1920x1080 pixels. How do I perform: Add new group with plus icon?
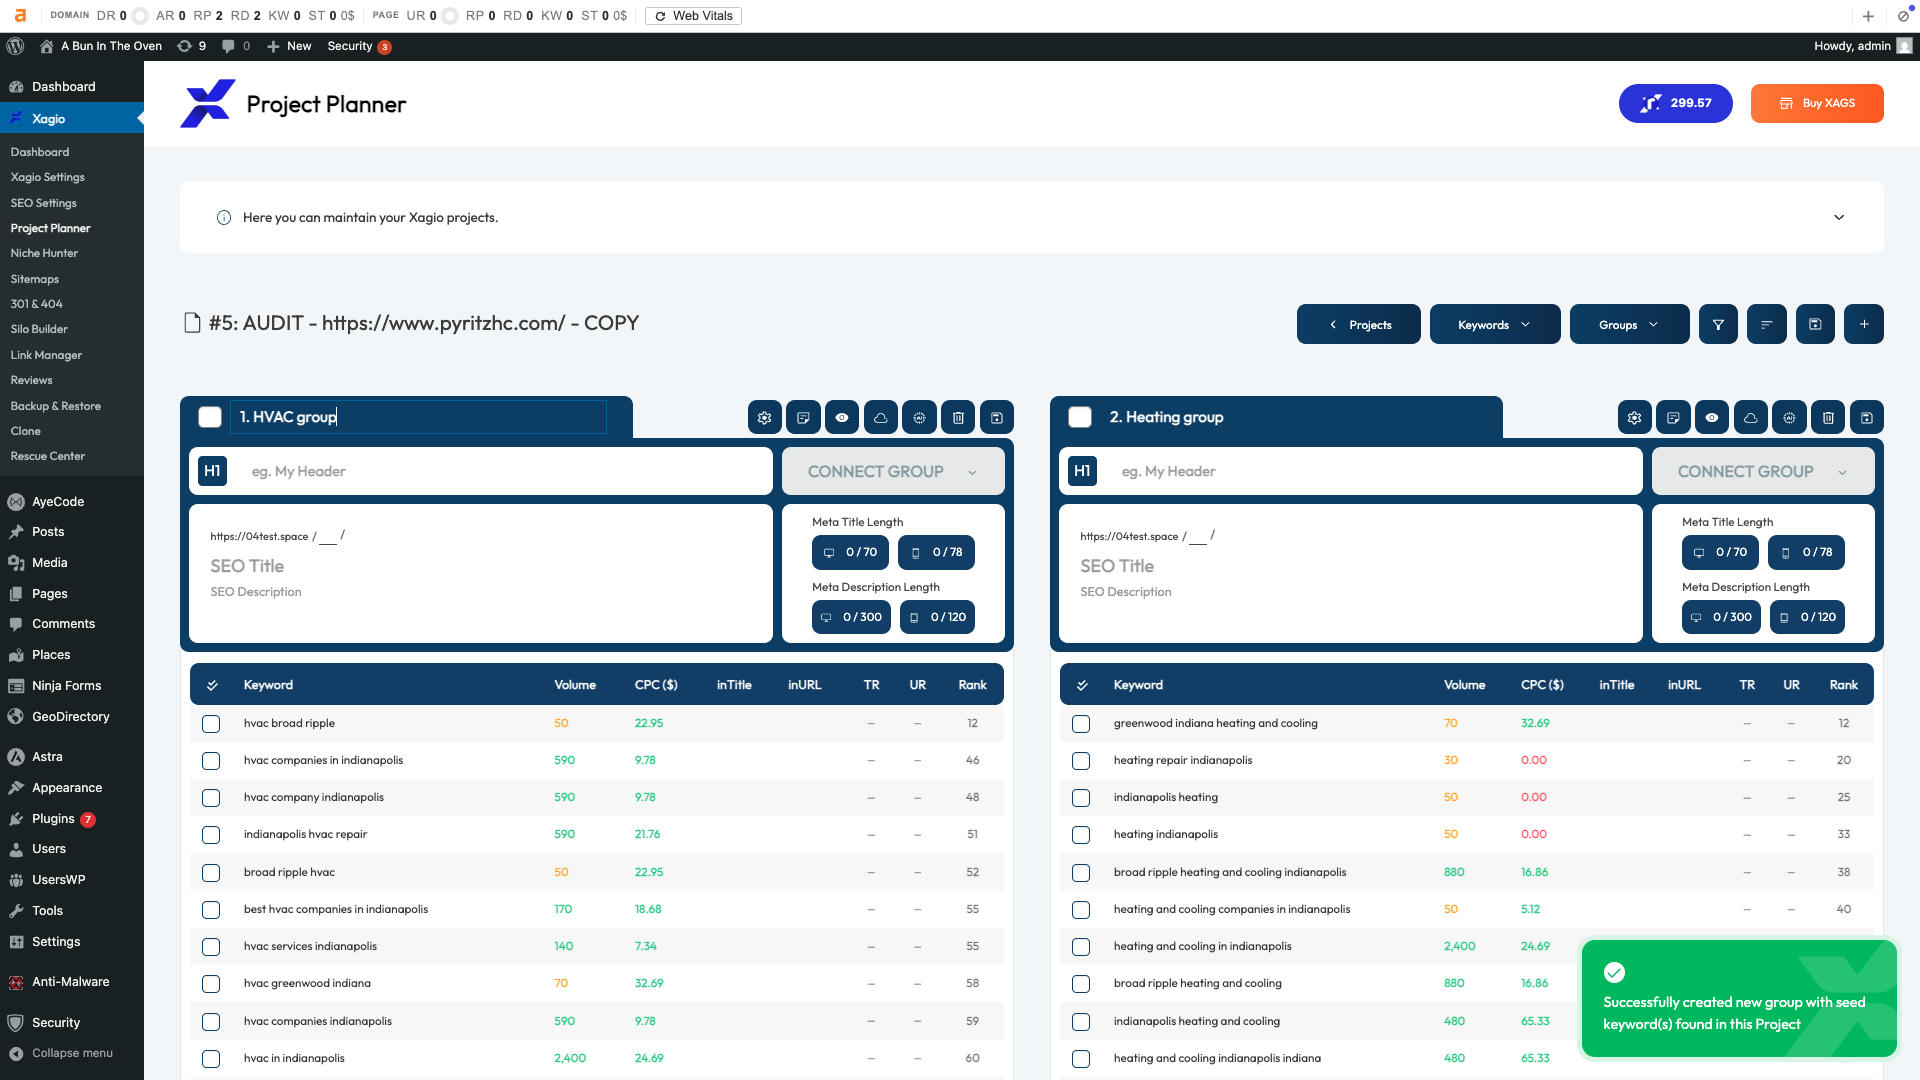(x=1864, y=324)
